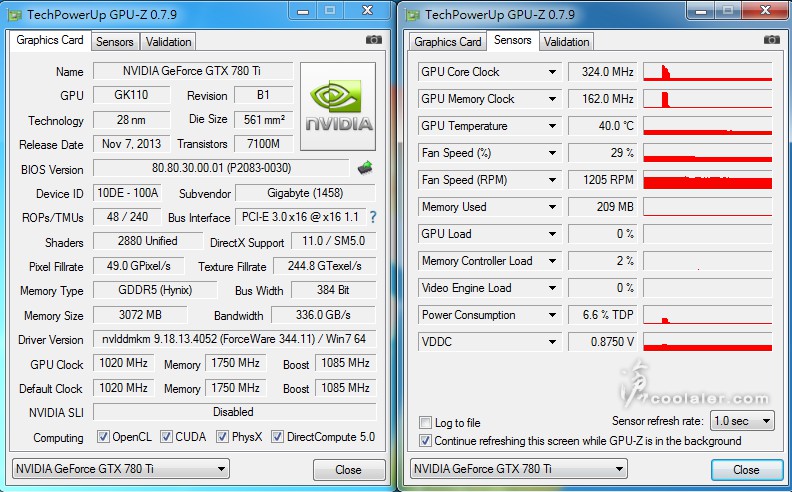The height and width of the screenshot is (492, 792).
Task: Enable the Log to file checkbox
Action: (425, 422)
